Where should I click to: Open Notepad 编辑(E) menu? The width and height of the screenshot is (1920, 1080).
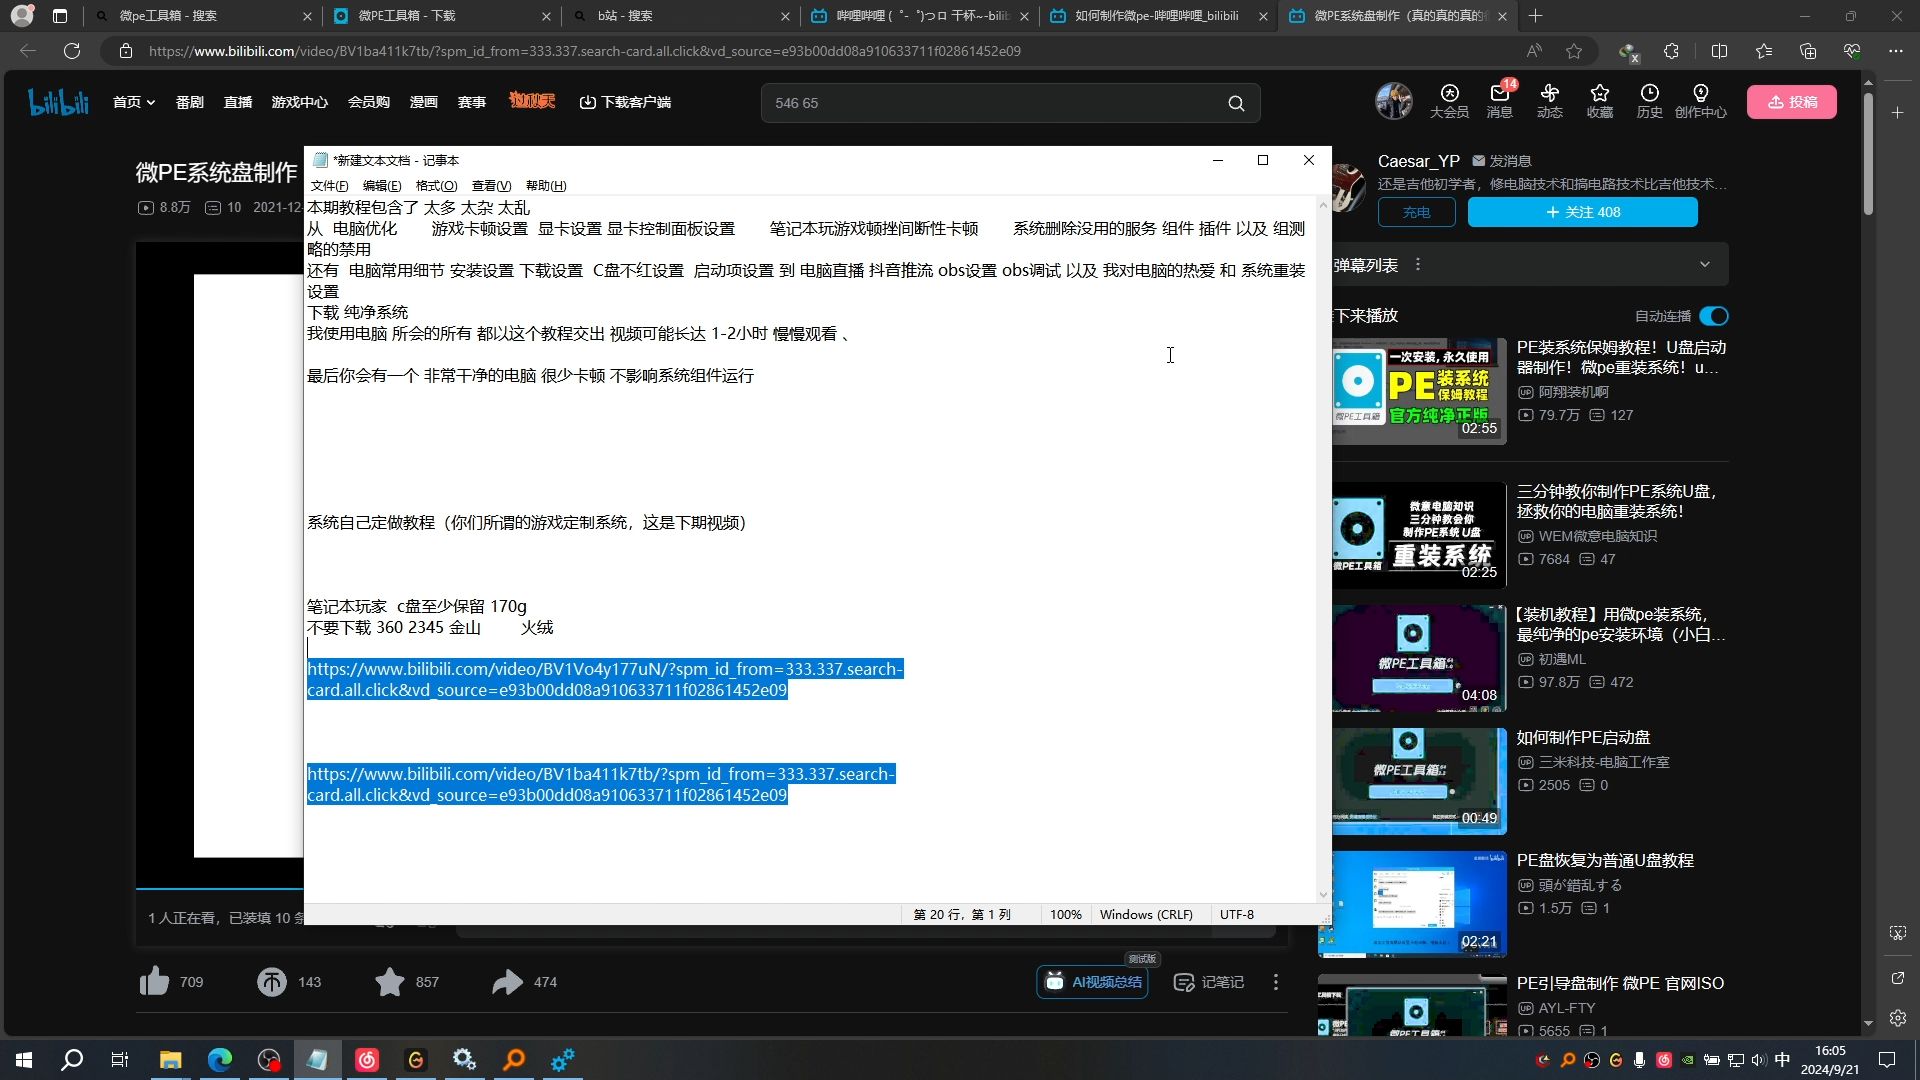pos(381,186)
